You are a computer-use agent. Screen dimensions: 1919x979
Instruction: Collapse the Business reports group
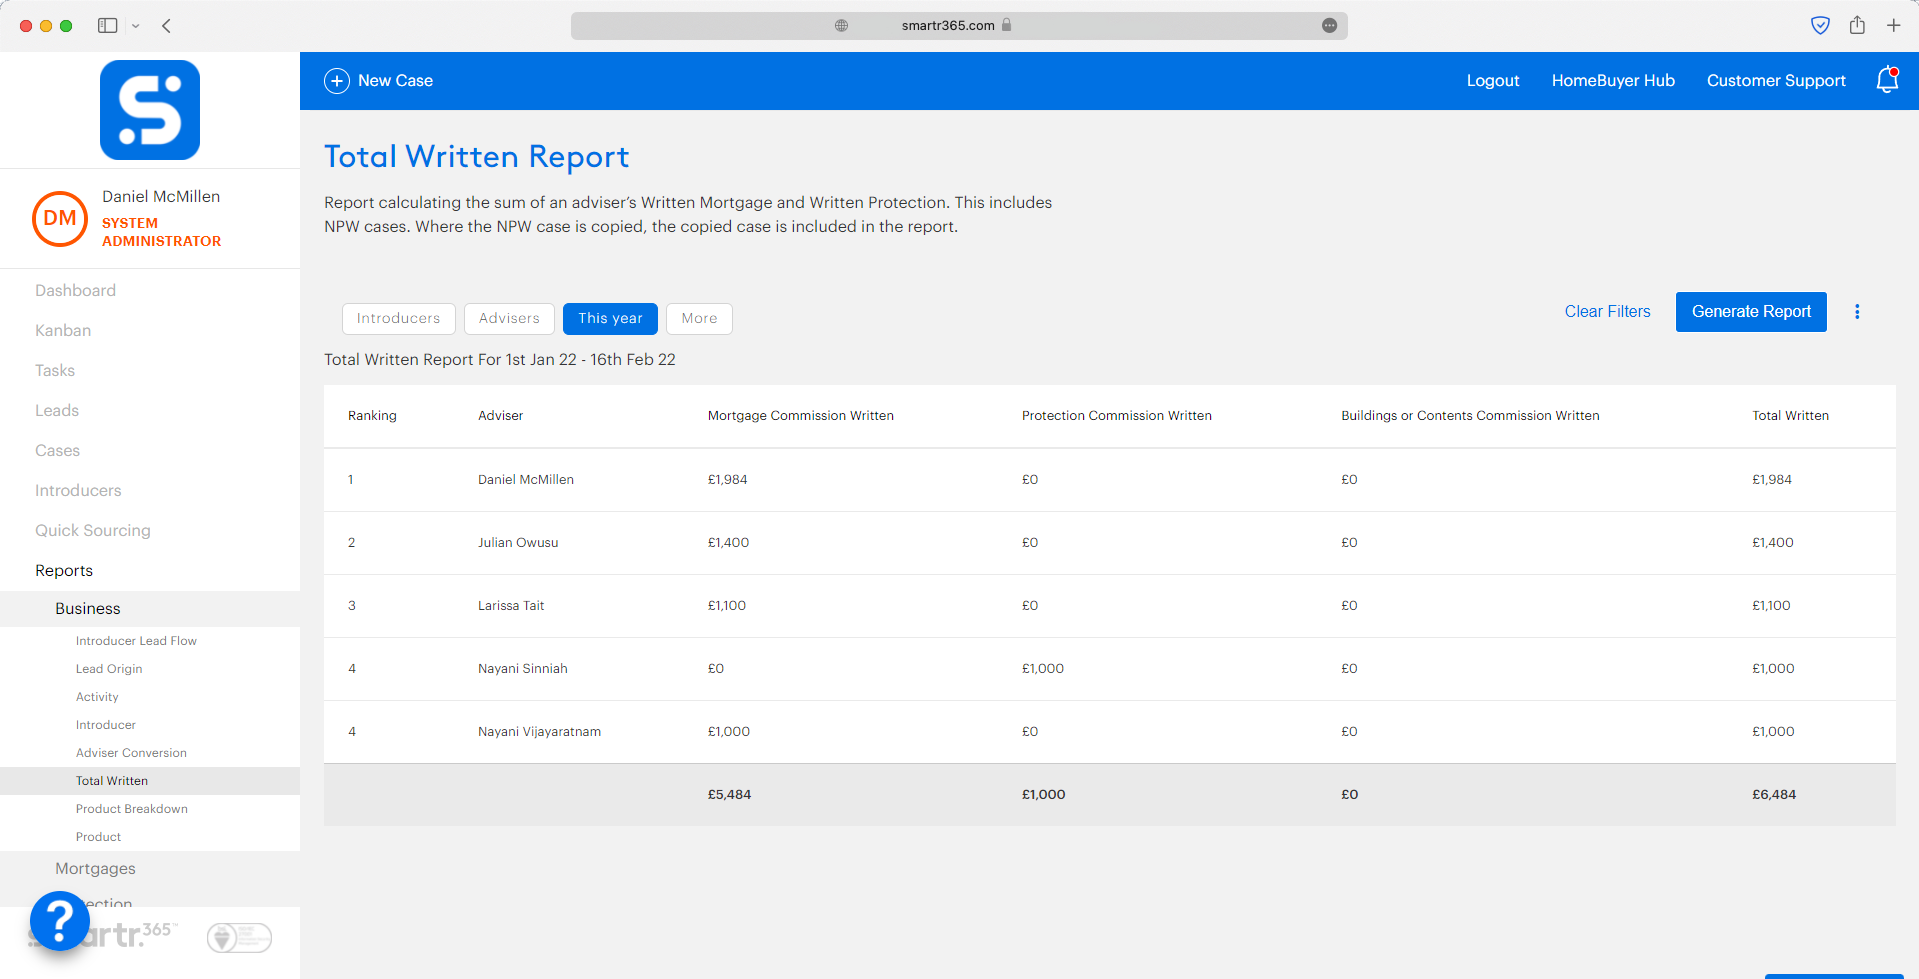pos(88,609)
